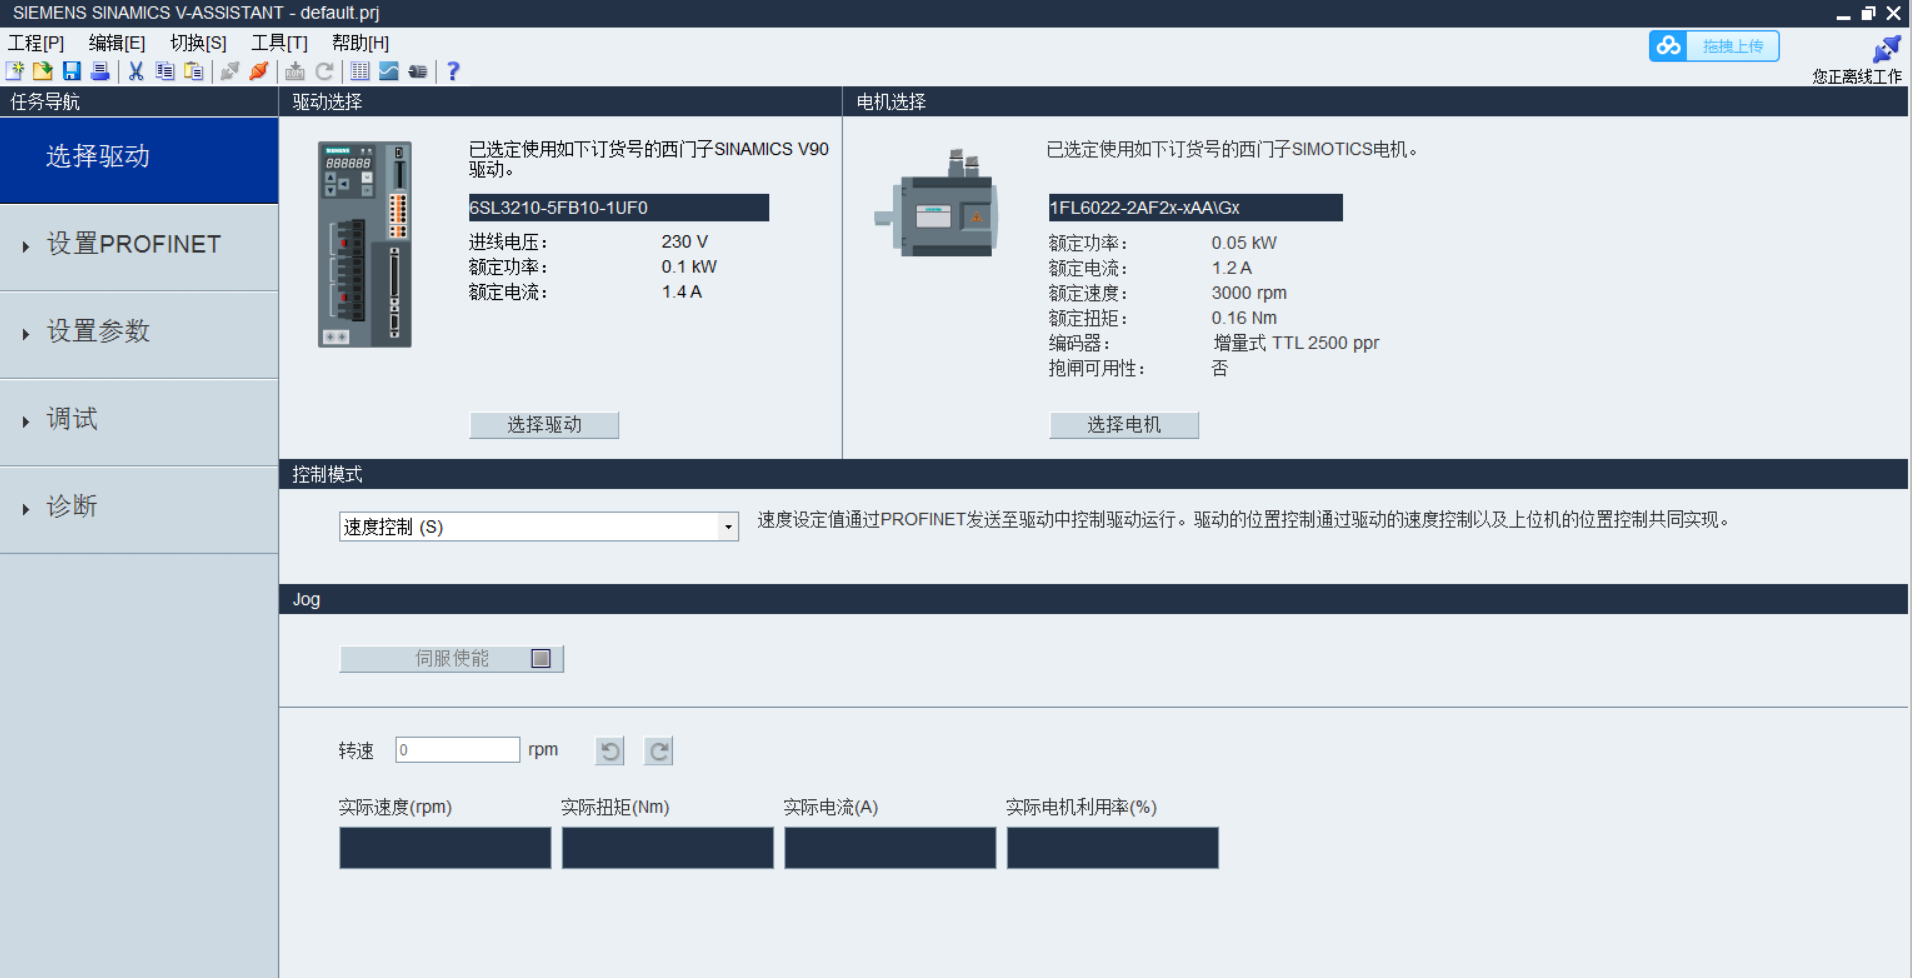Click the 选择驱动 button under drive info
Viewport: 1913px width, 978px height.
pos(544,425)
